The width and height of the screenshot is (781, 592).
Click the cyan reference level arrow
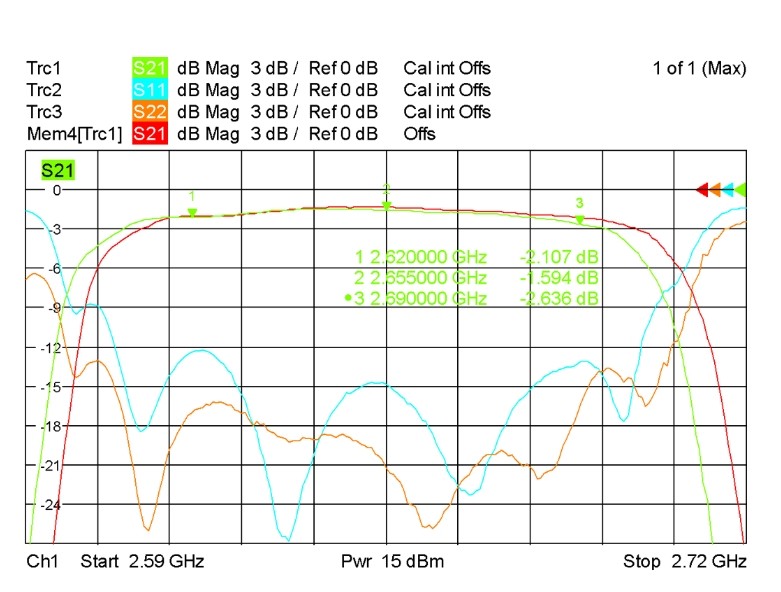pyautogui.click(x=729, y=188)
